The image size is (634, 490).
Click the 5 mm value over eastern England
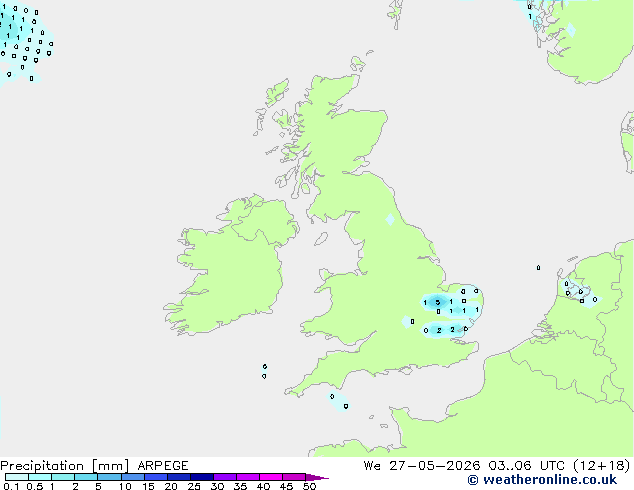pos(437,302)
